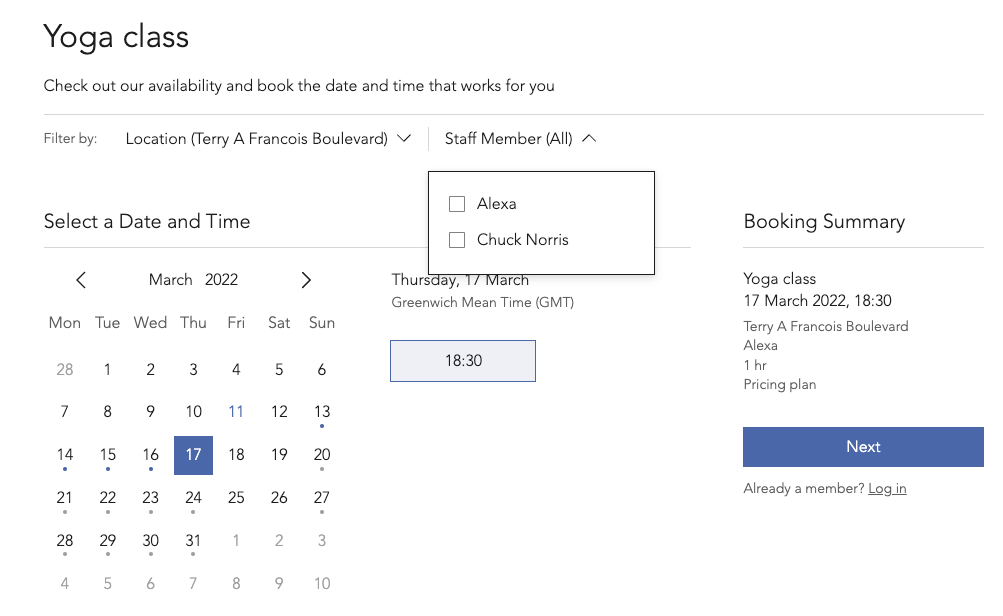The width and height of the screenshot is (1003, 616).
Task: Click the 'Pricing plan' summary text
Action: point(780,384)
